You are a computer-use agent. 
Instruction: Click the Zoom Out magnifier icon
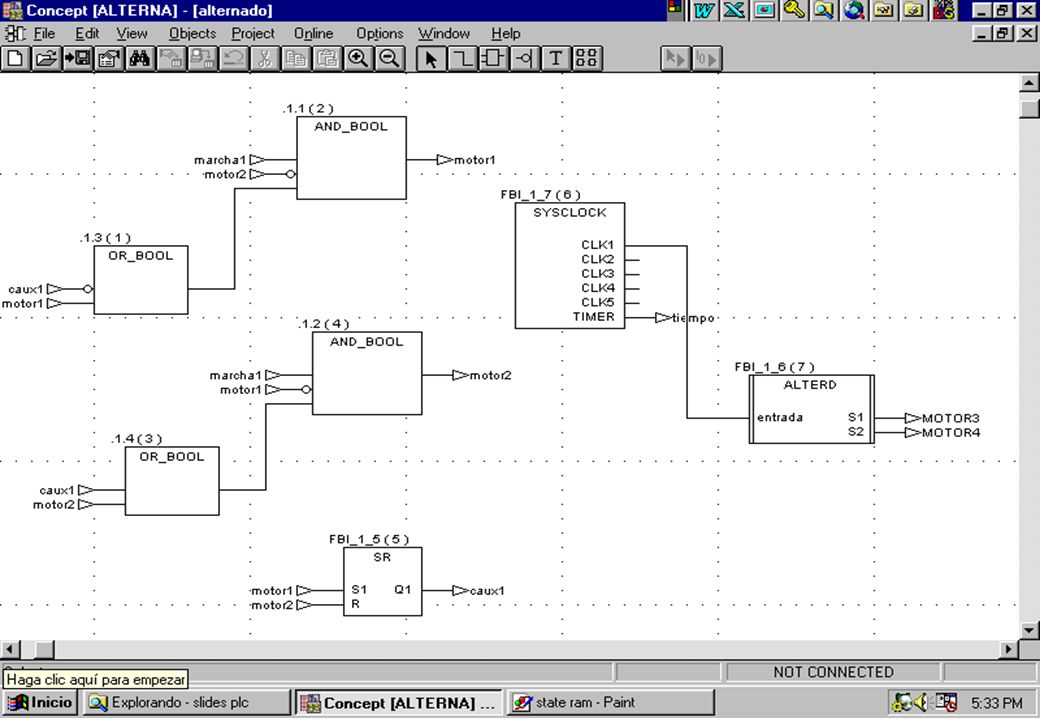click(389, 58)
